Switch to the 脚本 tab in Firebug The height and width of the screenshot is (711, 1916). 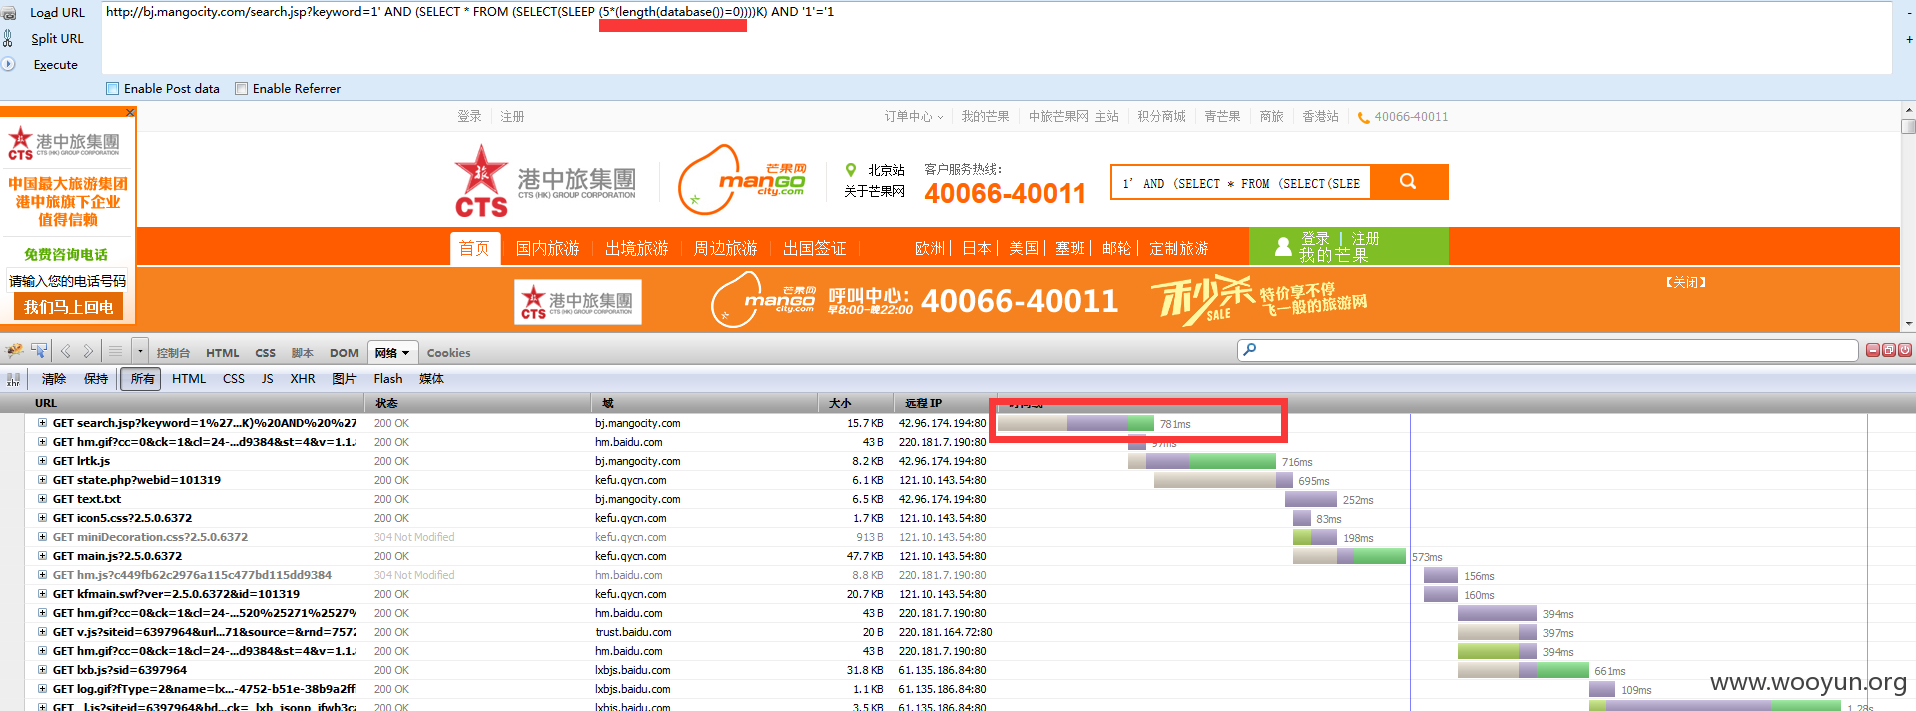point(302,353)
